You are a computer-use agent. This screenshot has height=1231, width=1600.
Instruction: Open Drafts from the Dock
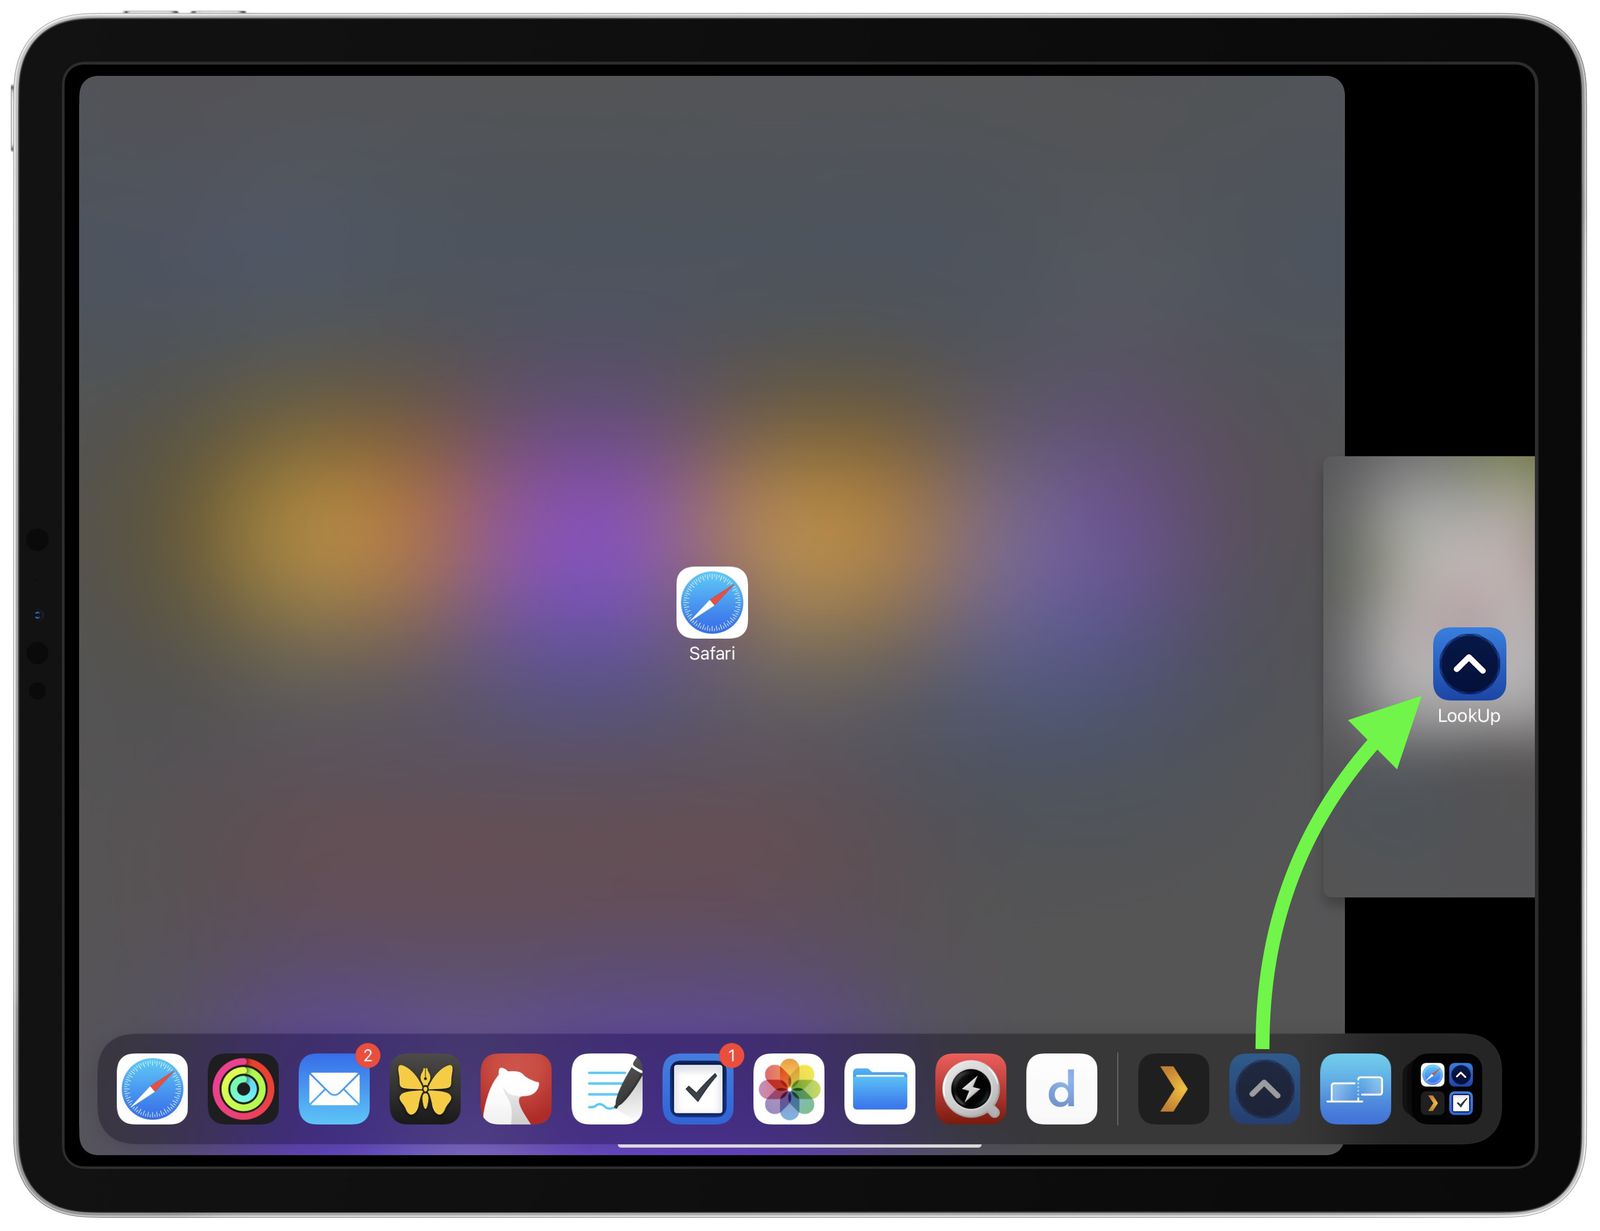pos(1062,1090)
